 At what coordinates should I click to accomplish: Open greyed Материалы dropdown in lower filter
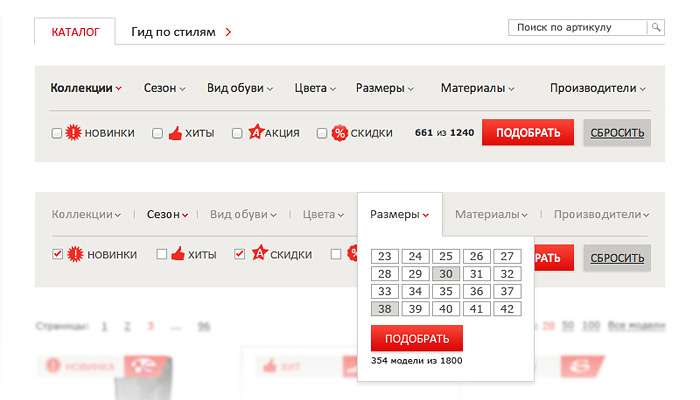pyautogui.click(x=492, y=214)
